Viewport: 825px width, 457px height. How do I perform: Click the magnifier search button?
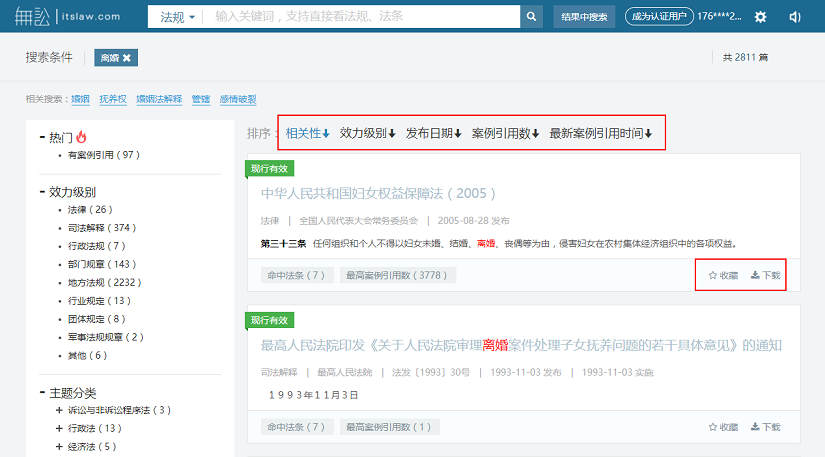[533, 17]
